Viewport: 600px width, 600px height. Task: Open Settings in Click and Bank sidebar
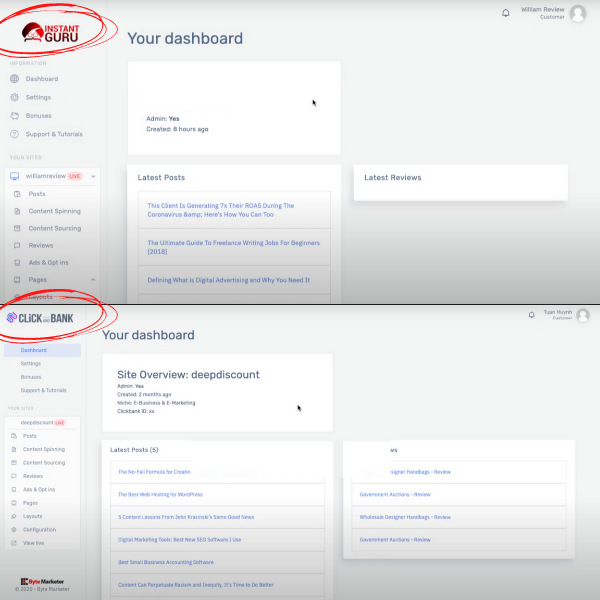click(x=31, y=364)
